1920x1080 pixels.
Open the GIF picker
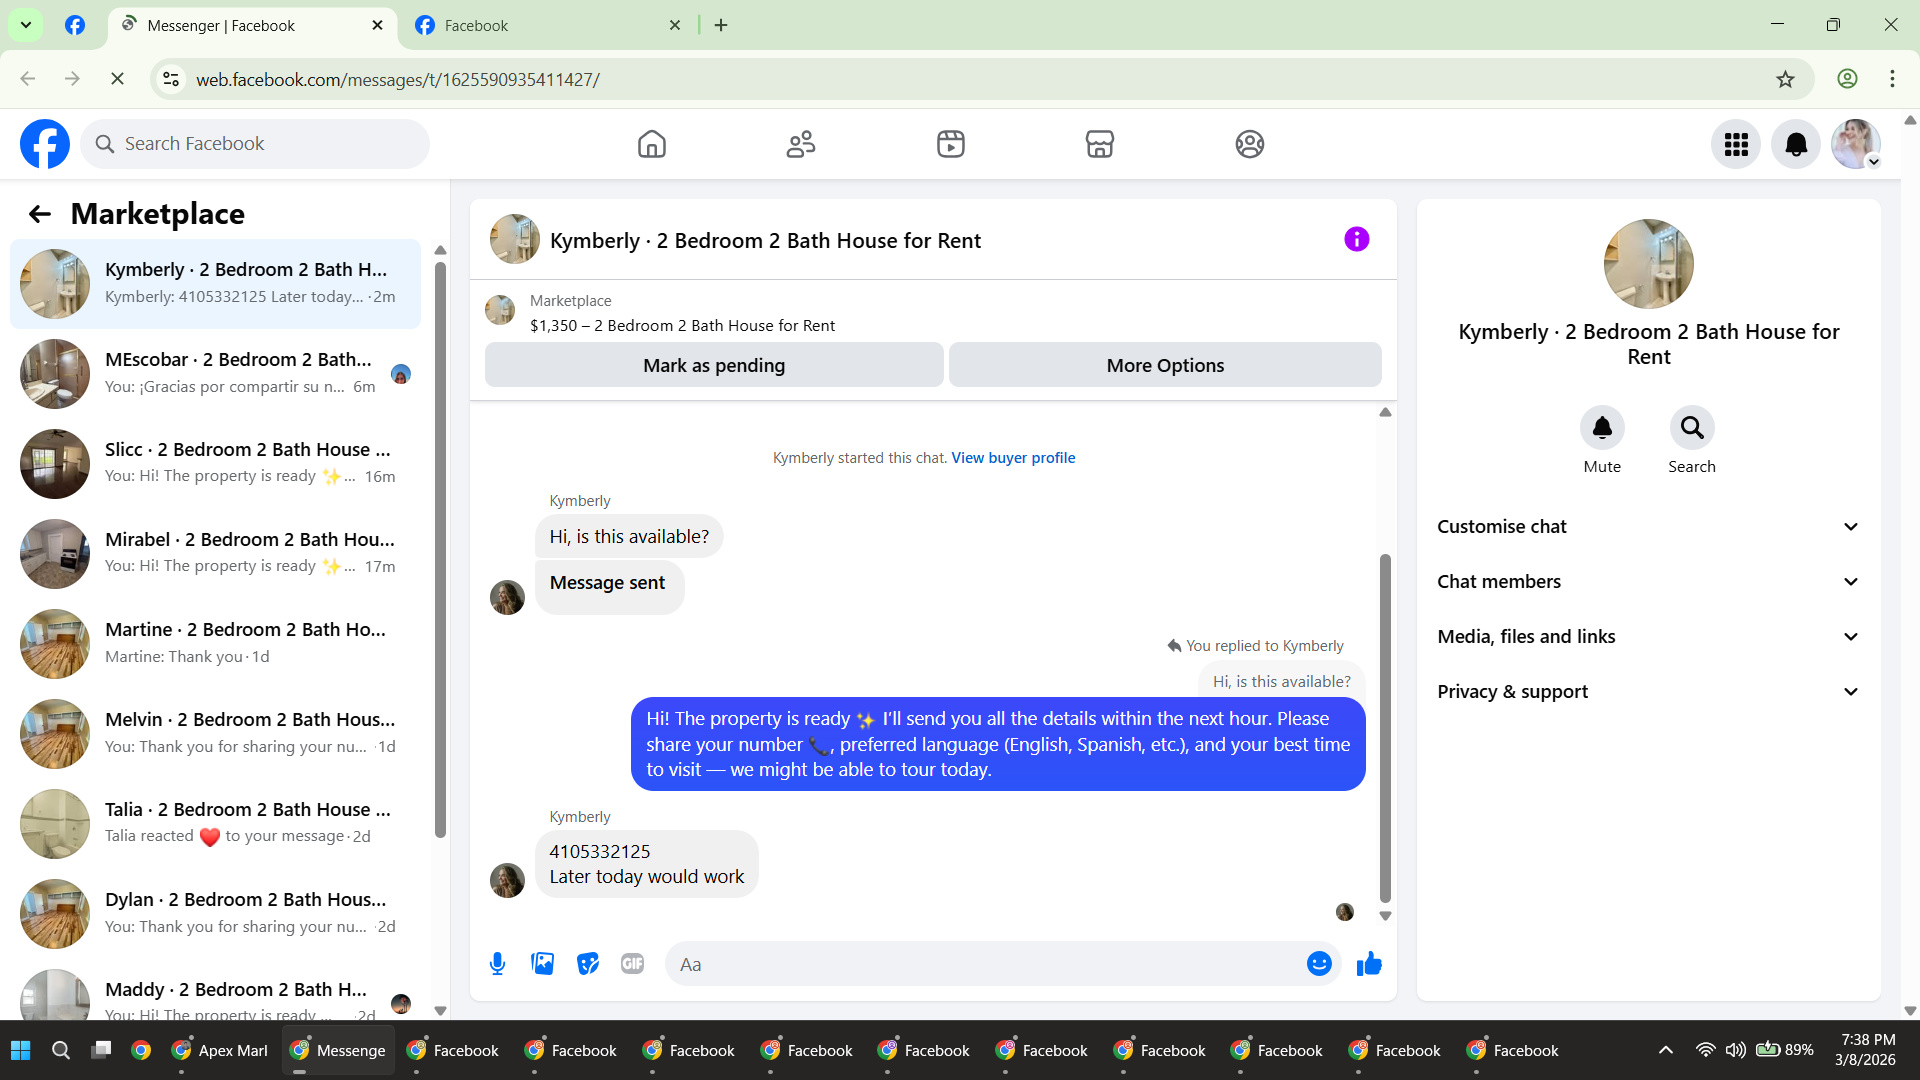(632, 964)
